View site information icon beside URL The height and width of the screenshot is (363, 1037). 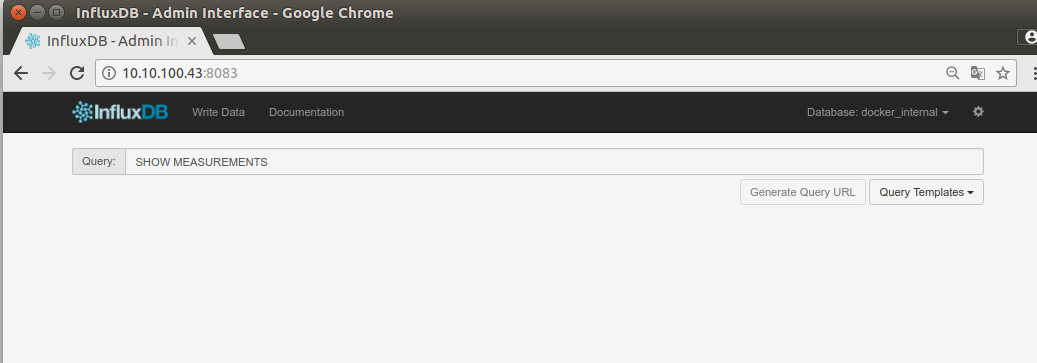pyautogui.click(x=108, y=73)
